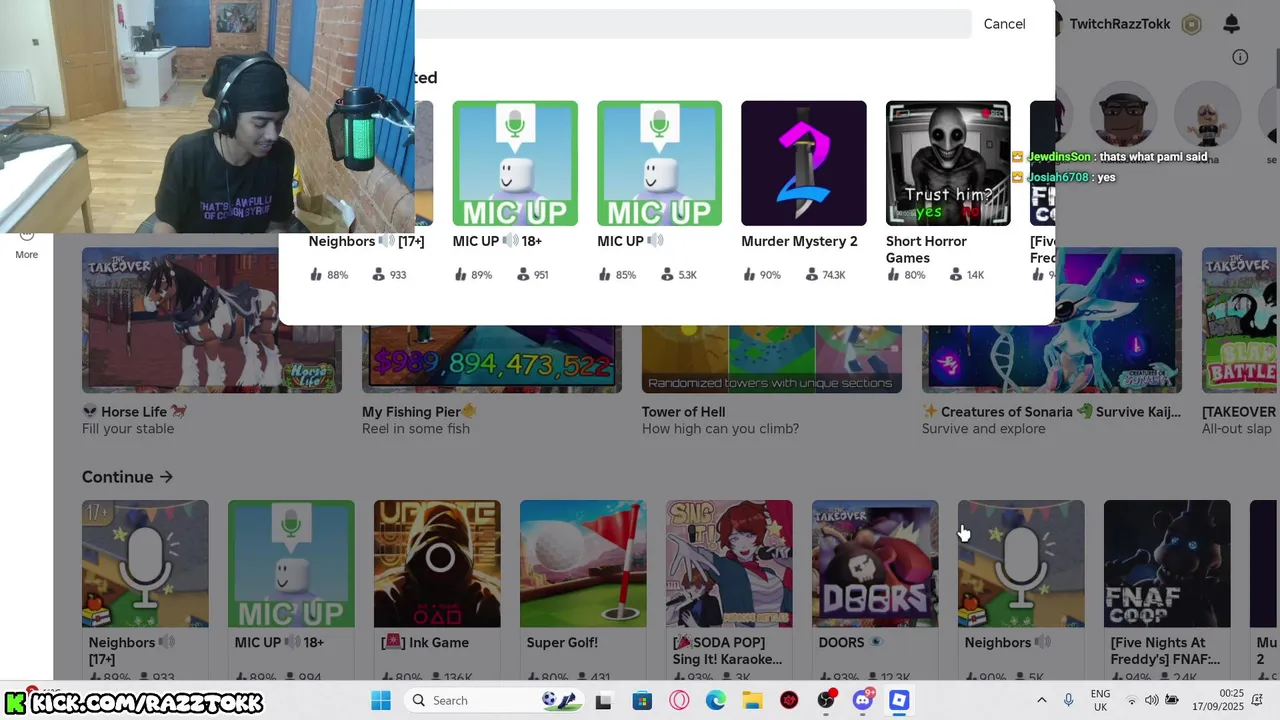The height and width of the screenshot is (720, 1280).
Task: Open Windows Start menu
Action: pos(381,700)
